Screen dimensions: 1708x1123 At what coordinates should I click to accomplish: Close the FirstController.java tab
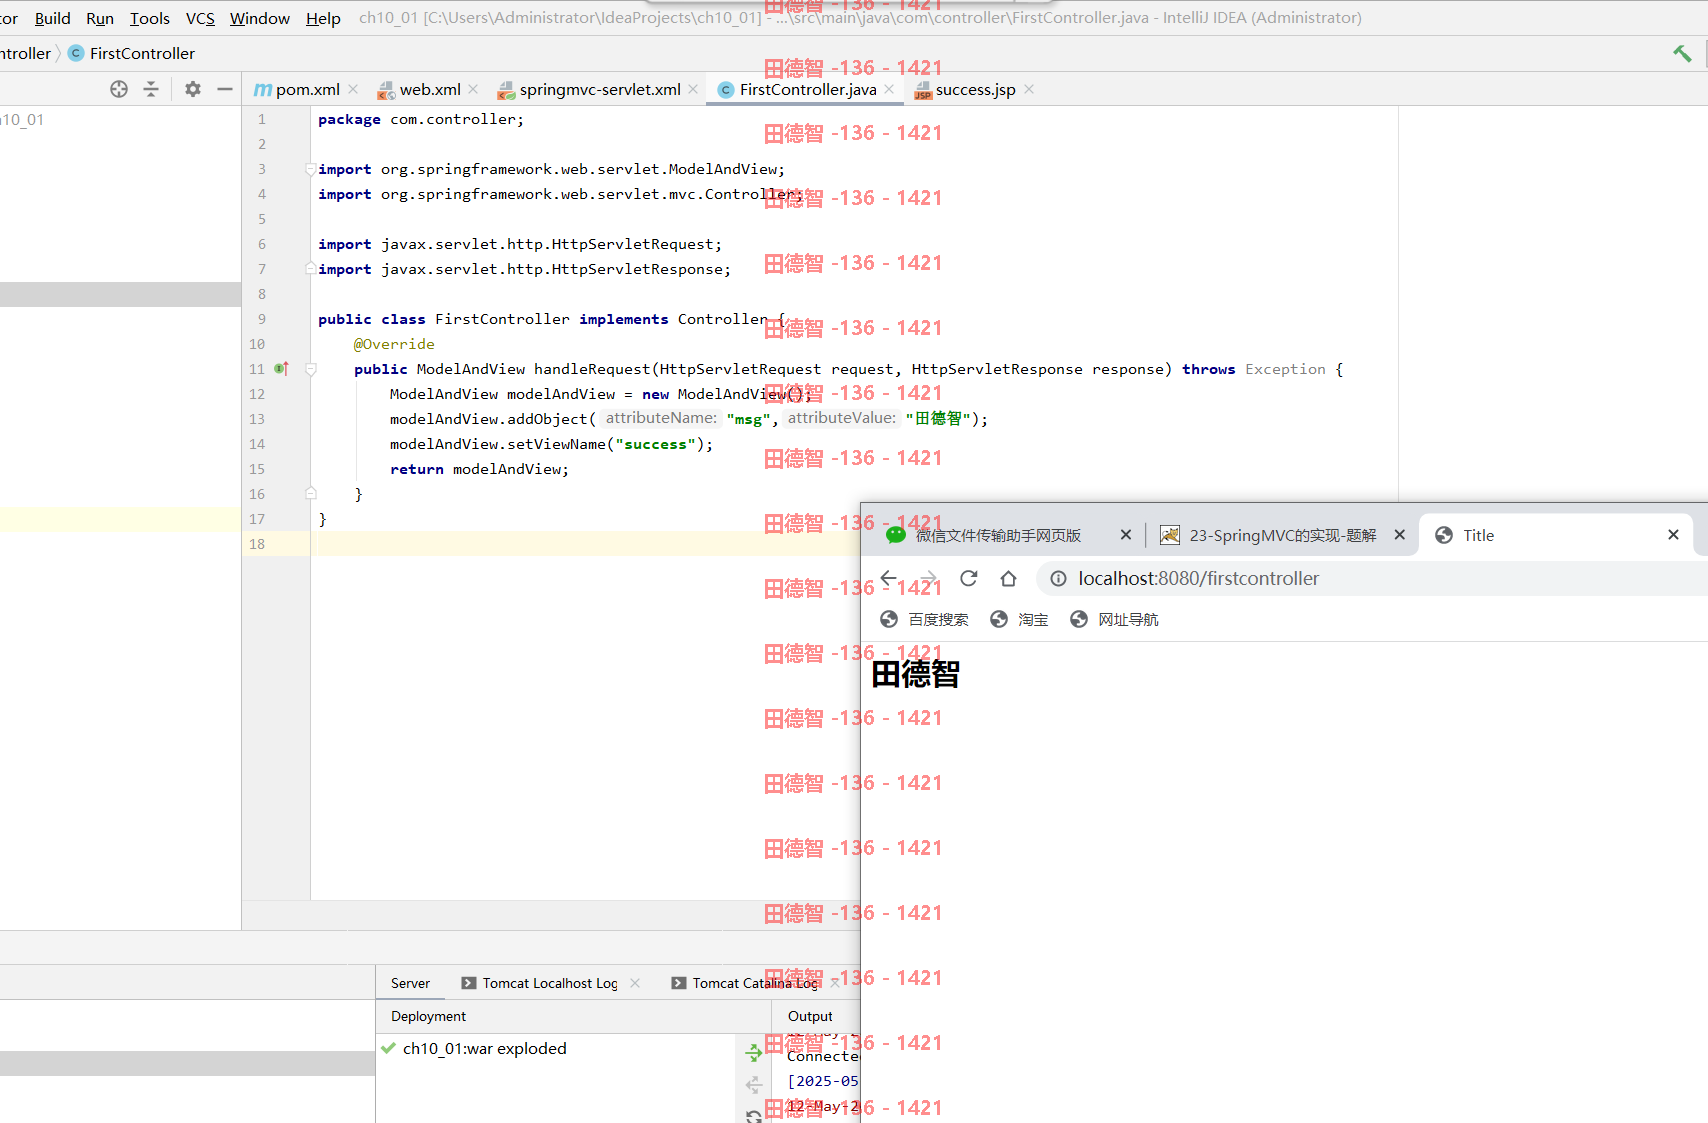889,89
